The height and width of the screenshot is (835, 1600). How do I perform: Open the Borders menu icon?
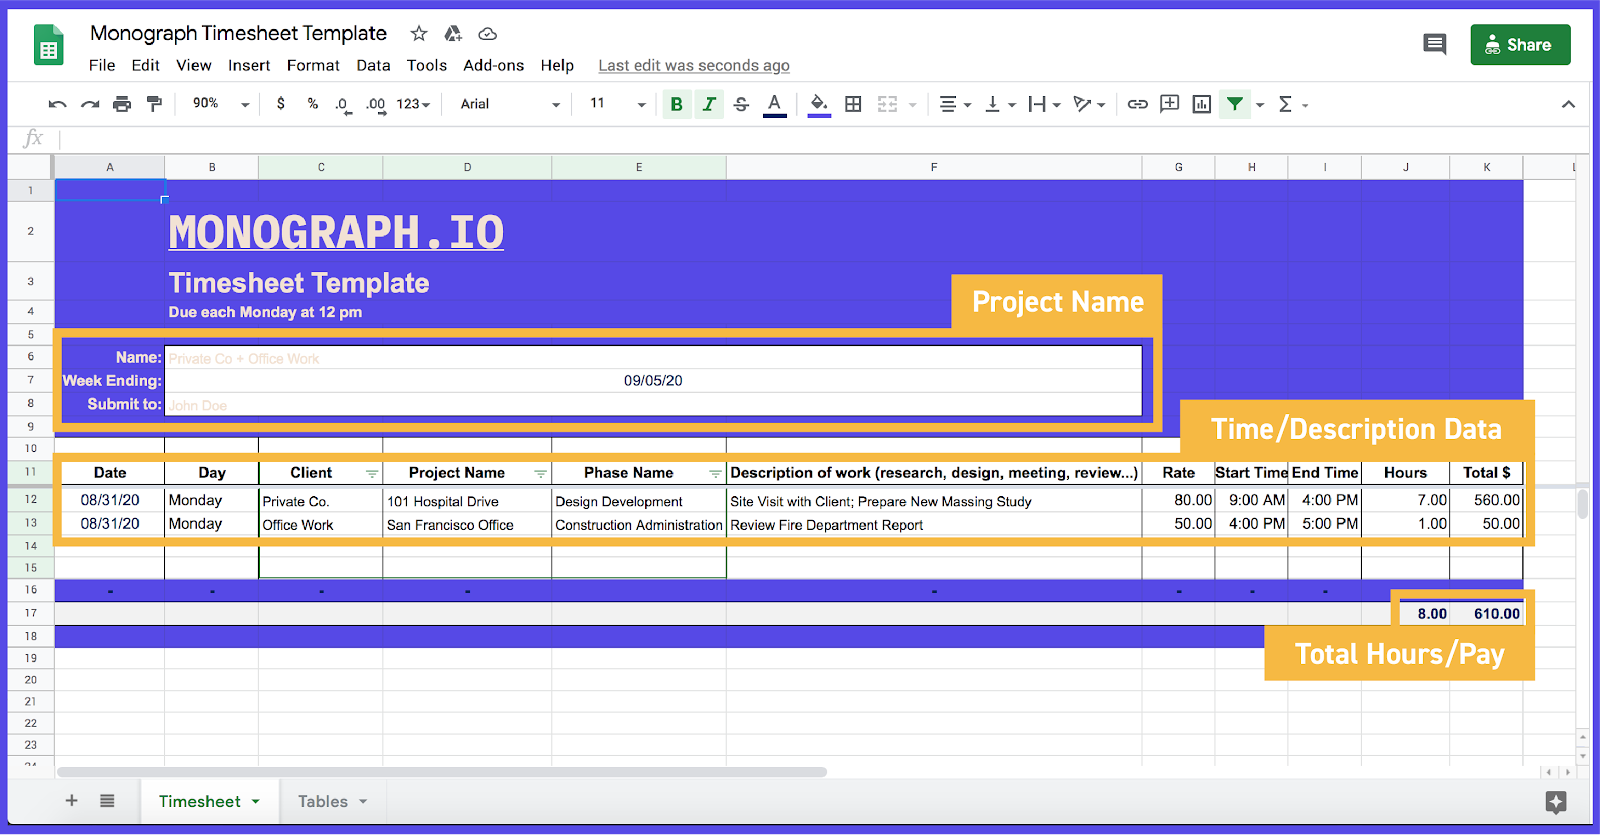tap(853, 104)
